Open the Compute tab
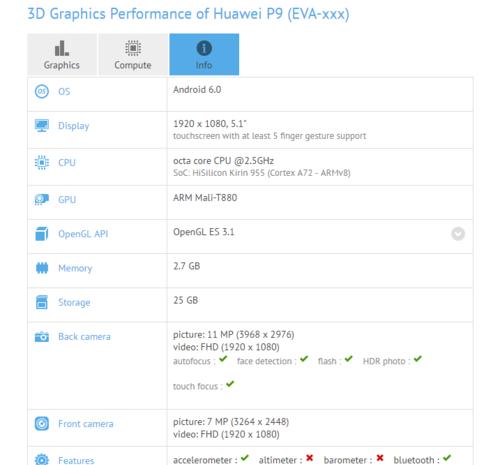Viewport: 500px width, 465px height. [133, 54]
